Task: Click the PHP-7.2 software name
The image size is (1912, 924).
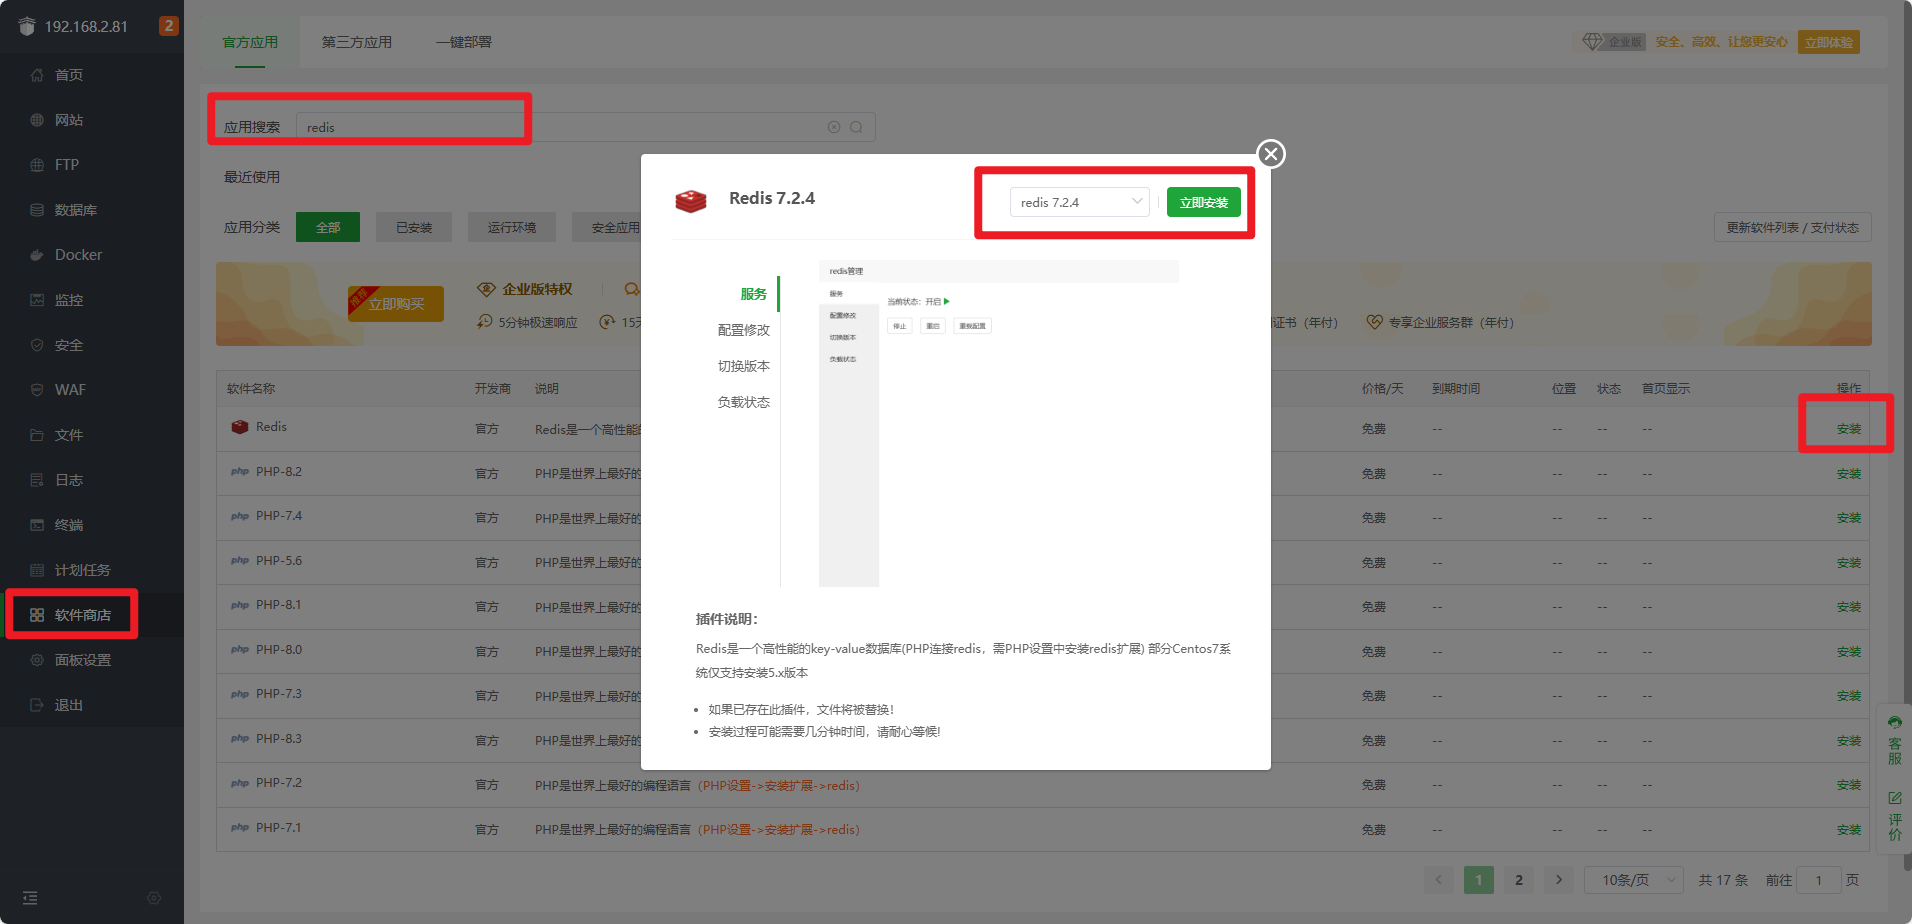Action: [x=279, y=783]
